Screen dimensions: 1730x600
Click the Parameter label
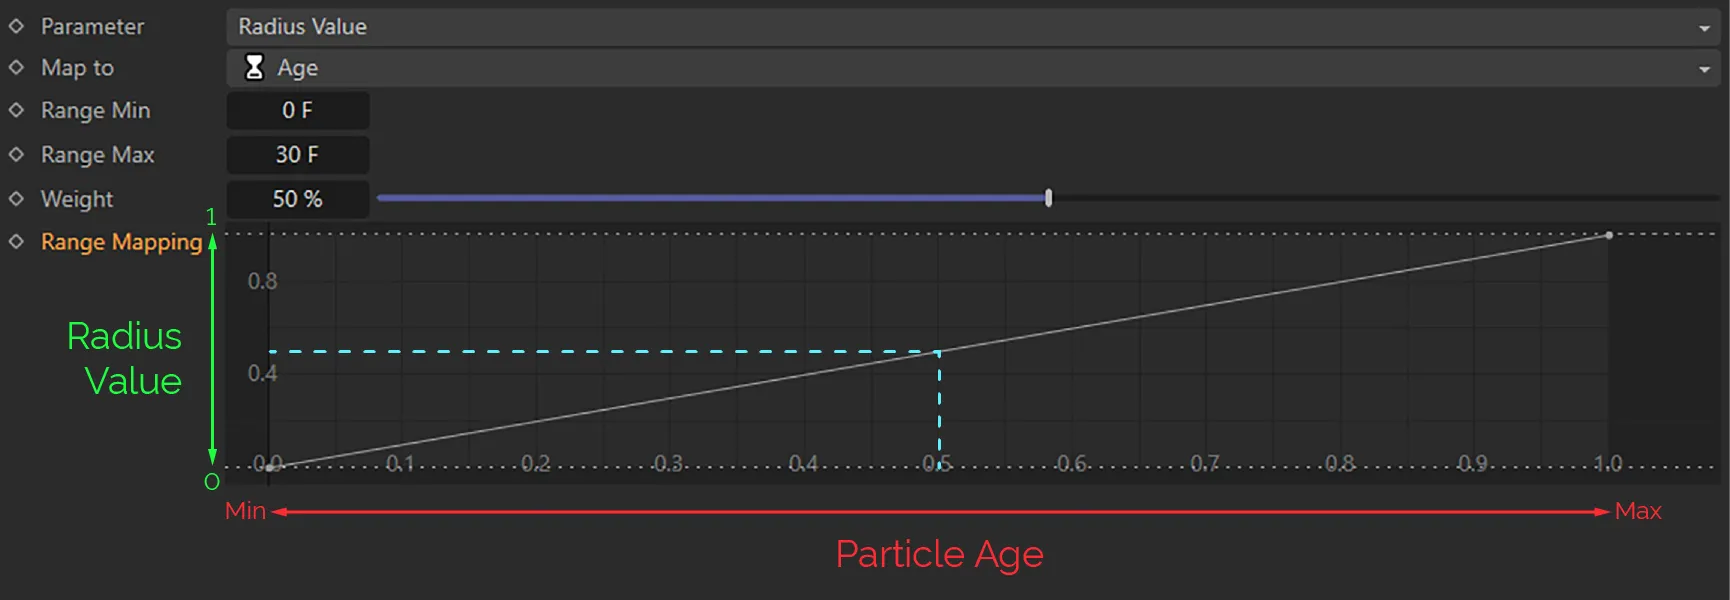pyautogui.click(x=92, y=27)
